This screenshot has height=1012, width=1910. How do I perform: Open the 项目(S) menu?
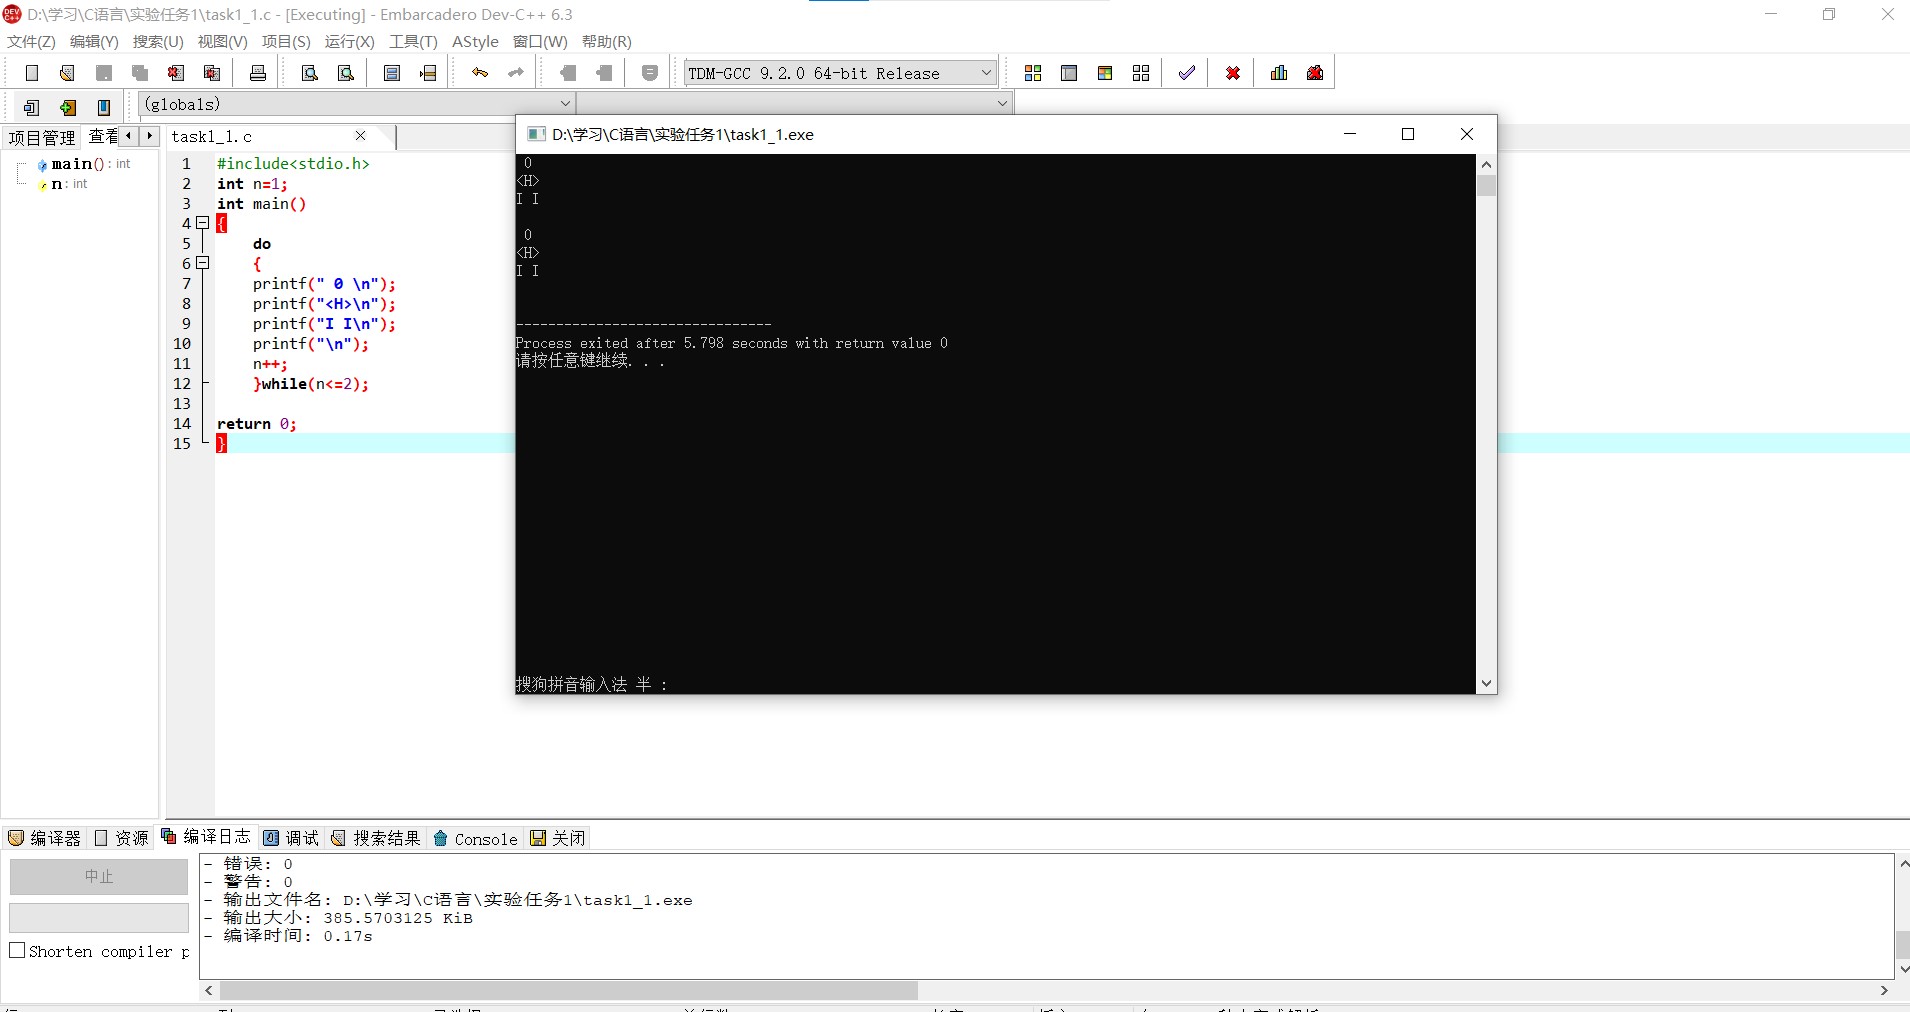click(286, 42)
